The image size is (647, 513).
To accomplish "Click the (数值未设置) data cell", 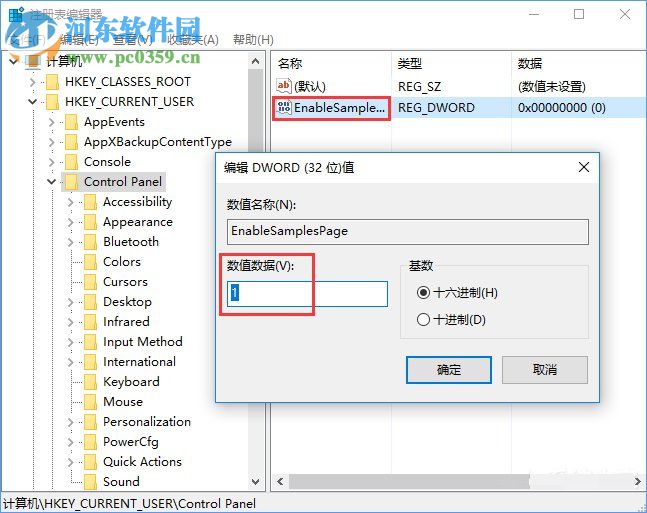I will coord(552,86).
